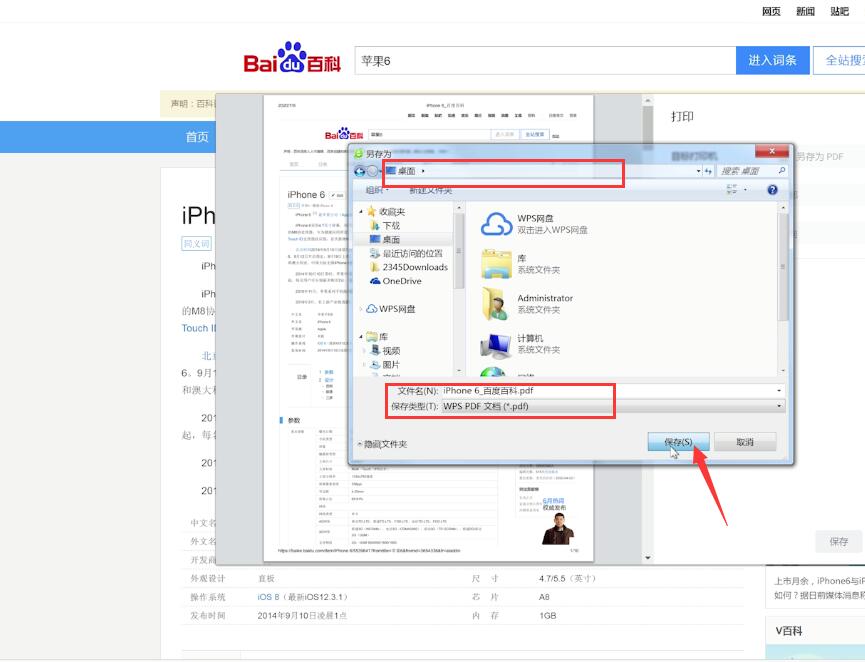
Task: Click 新建文件夹 in the toolbar
Action: (x=430, y=190)
